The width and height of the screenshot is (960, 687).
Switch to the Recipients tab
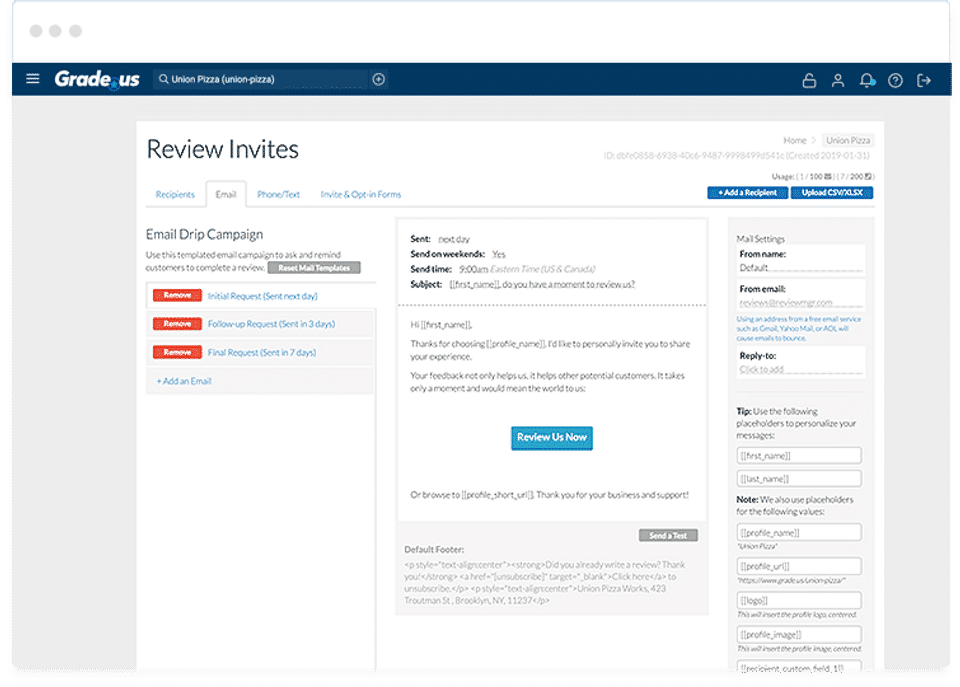(175, 194)
